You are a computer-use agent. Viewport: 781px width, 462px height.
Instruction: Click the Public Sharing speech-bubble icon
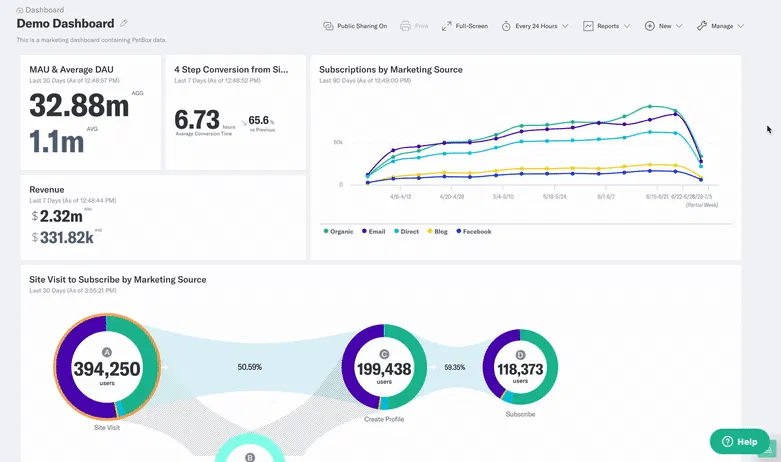point(329,26)
